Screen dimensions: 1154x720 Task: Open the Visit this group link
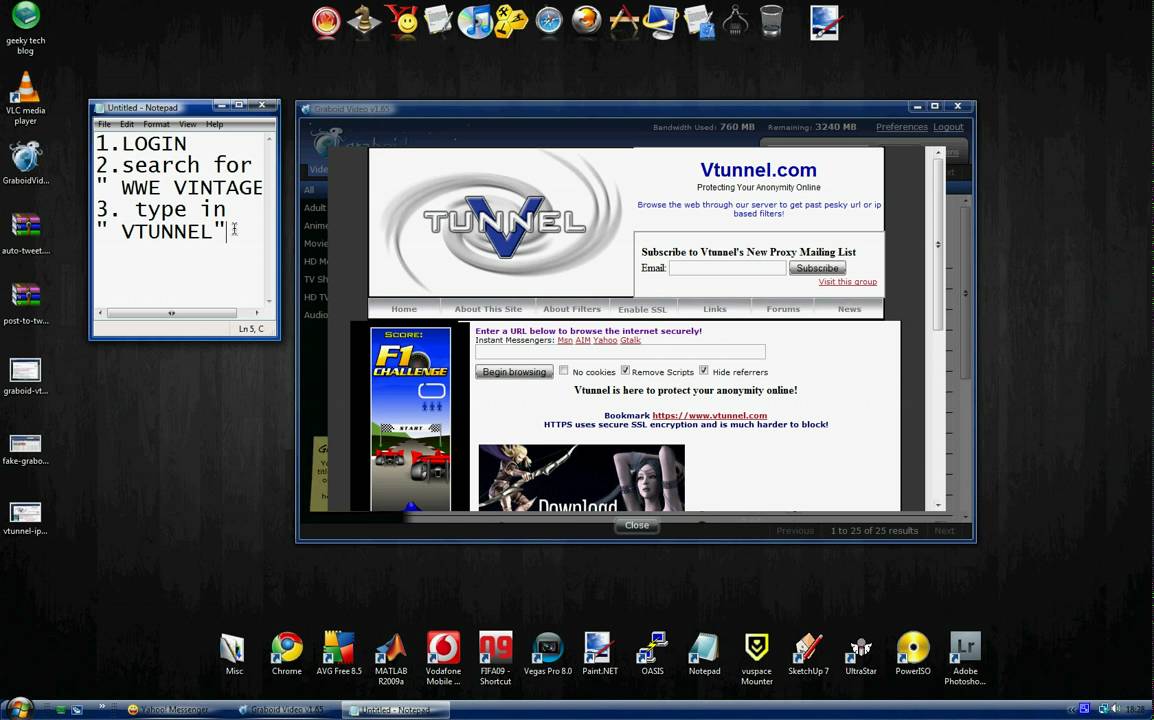847,282
